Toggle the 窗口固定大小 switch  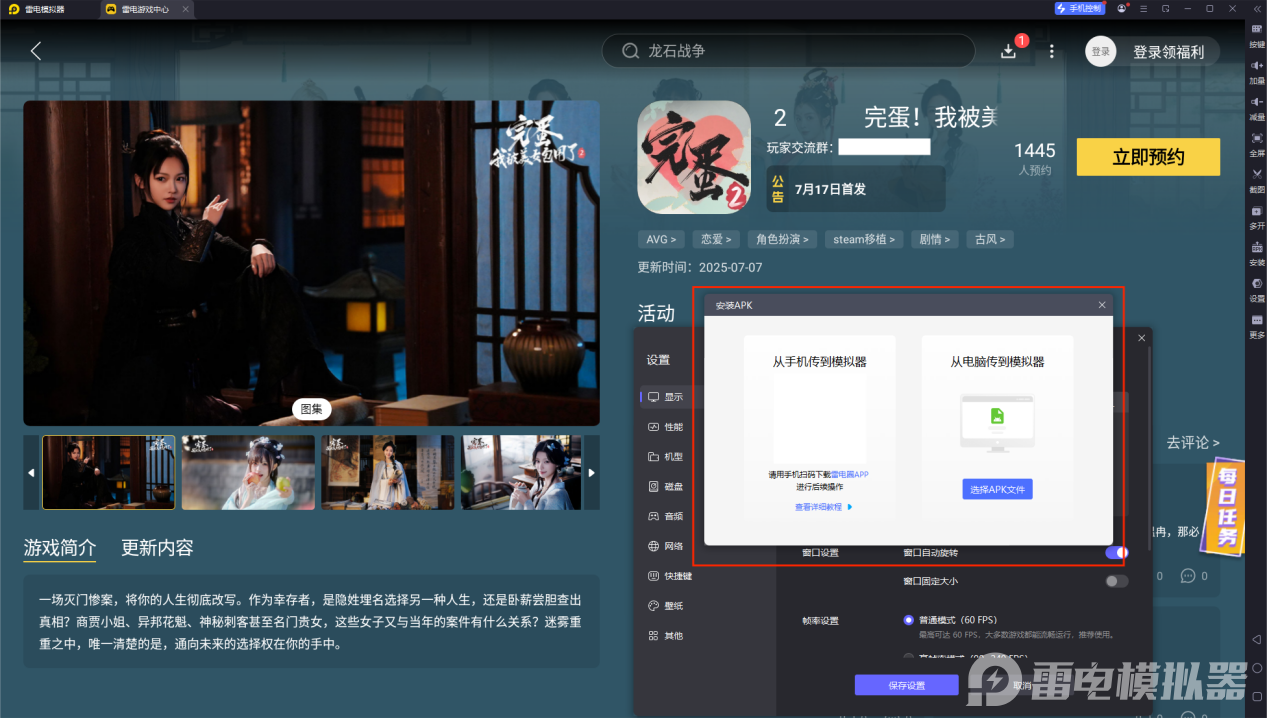[1117, 581]
